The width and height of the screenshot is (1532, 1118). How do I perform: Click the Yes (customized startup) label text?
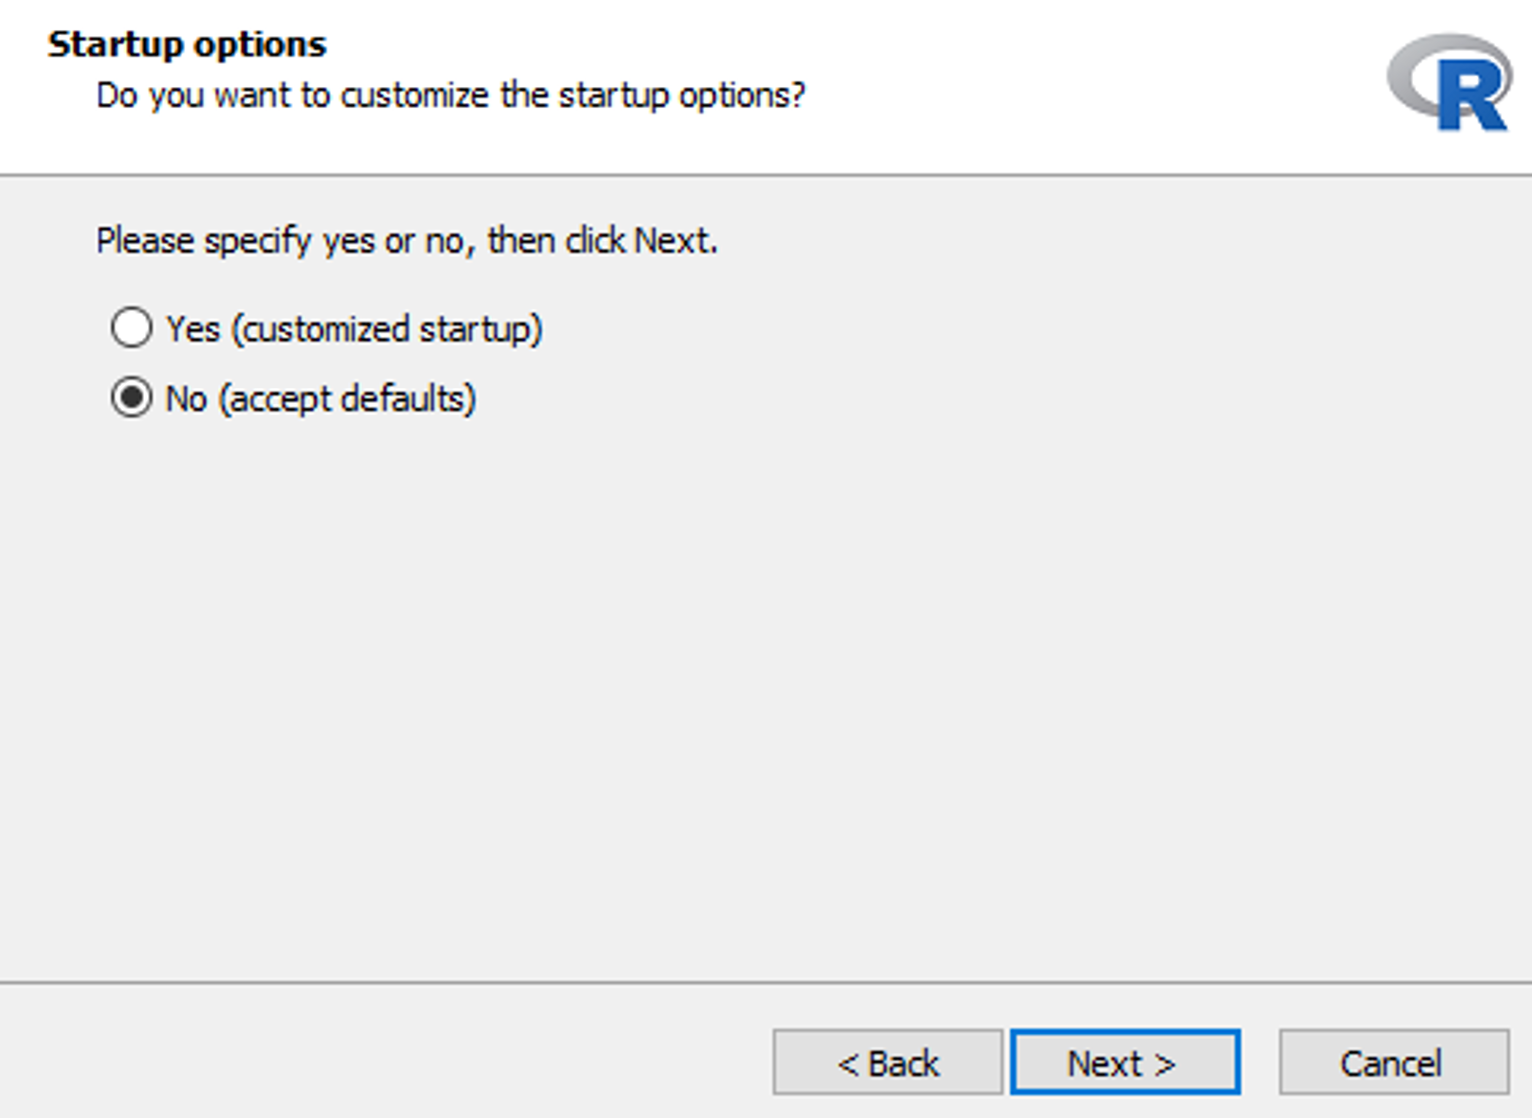pos(355,327)
